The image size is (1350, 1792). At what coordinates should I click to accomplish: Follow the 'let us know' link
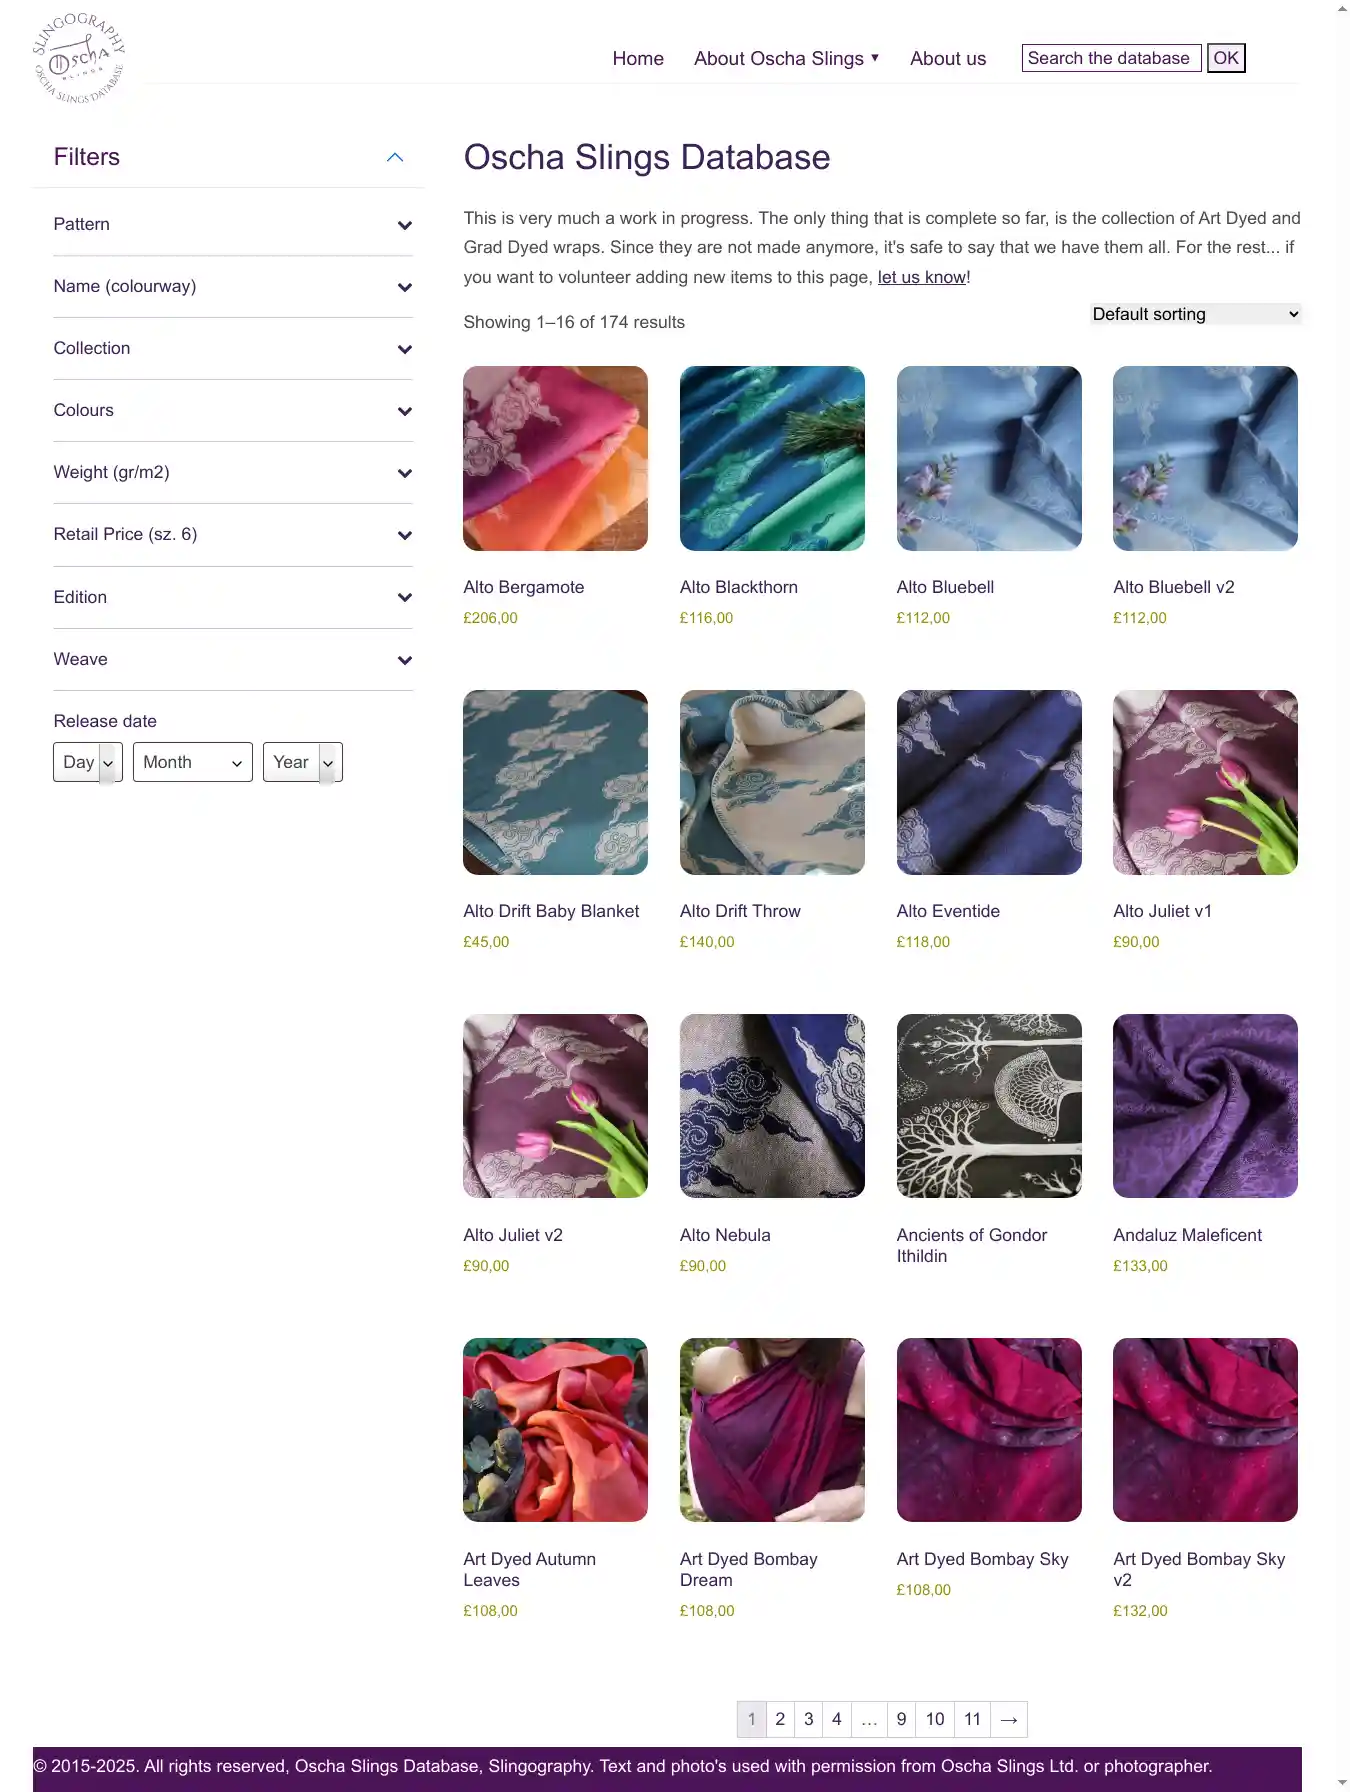pos(922,277)
